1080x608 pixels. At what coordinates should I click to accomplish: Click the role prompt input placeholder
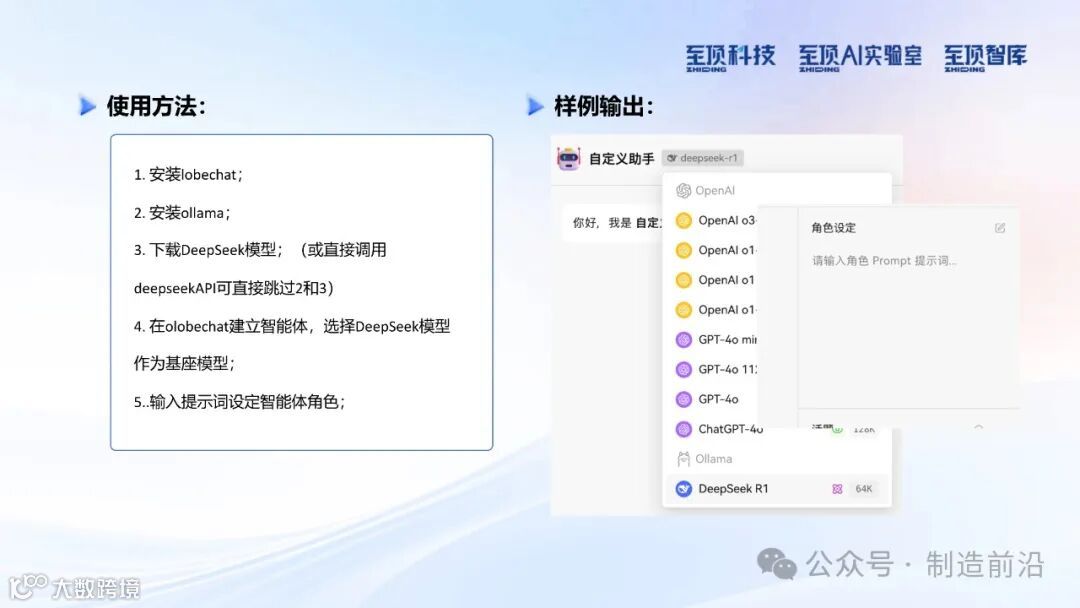pos(884,261)
